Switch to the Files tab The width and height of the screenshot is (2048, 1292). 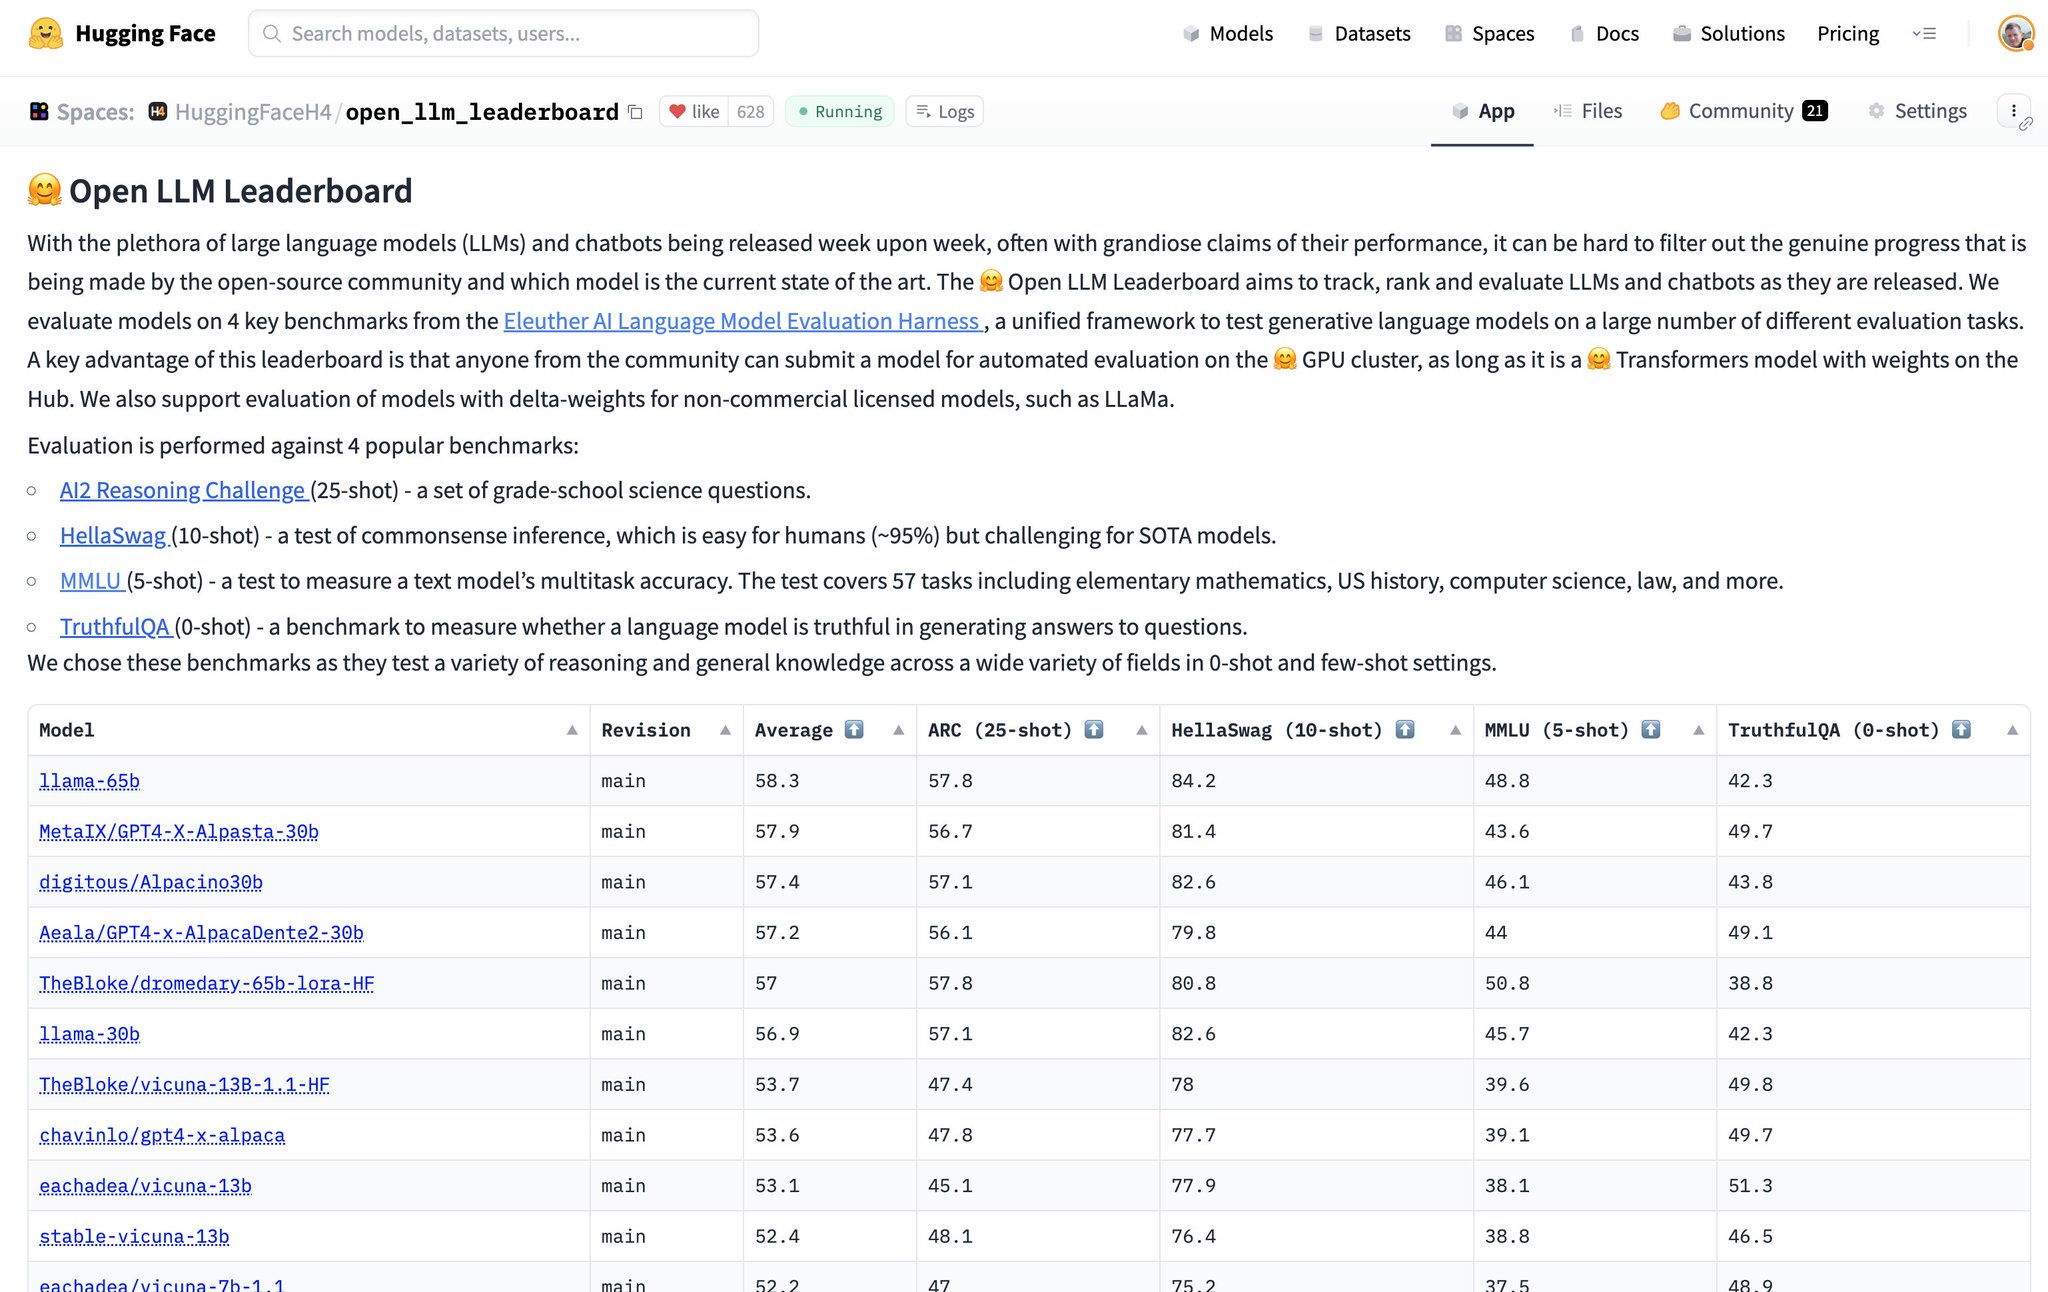(1588, 111)
